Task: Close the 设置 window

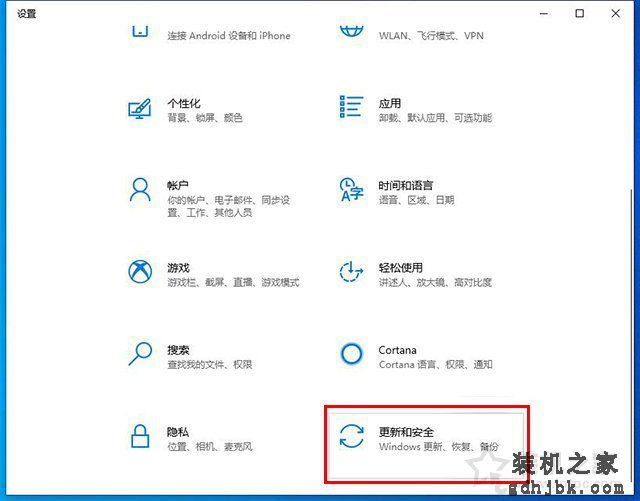Action: (x=616, y=13)
